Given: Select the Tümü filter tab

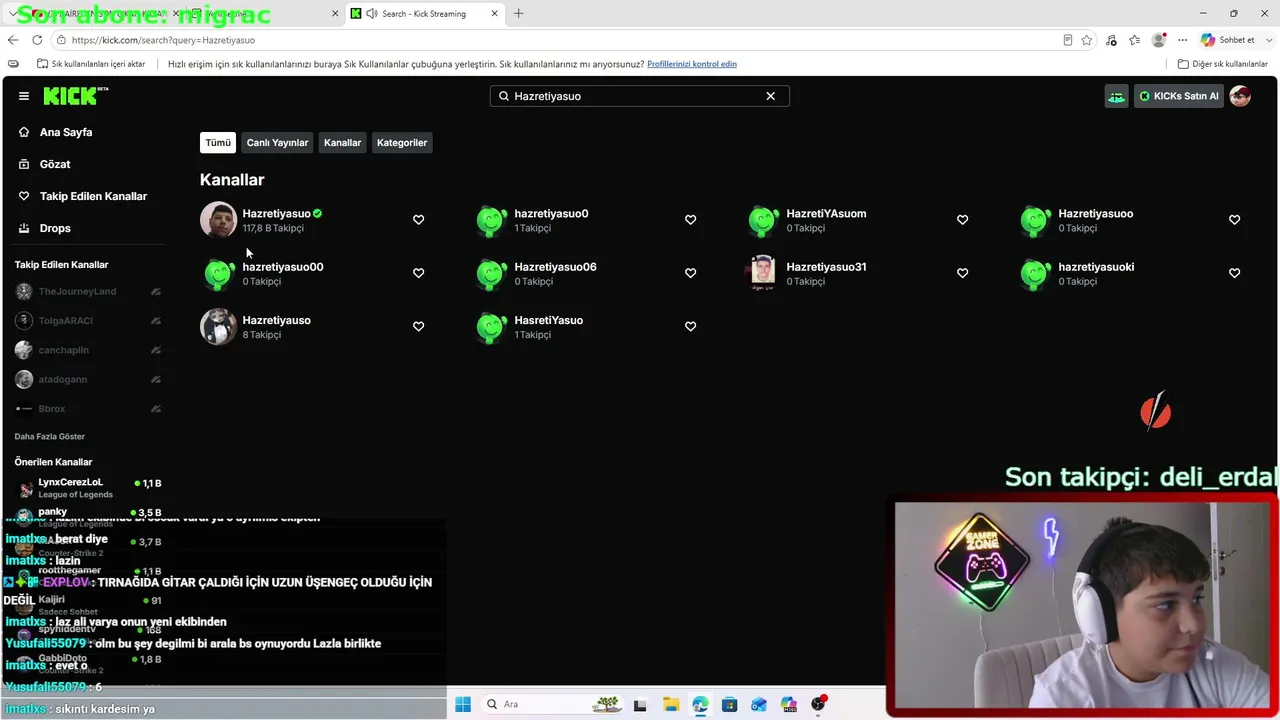Looking at the screenshot, I should pyautogui.click(x=218, y=143).
